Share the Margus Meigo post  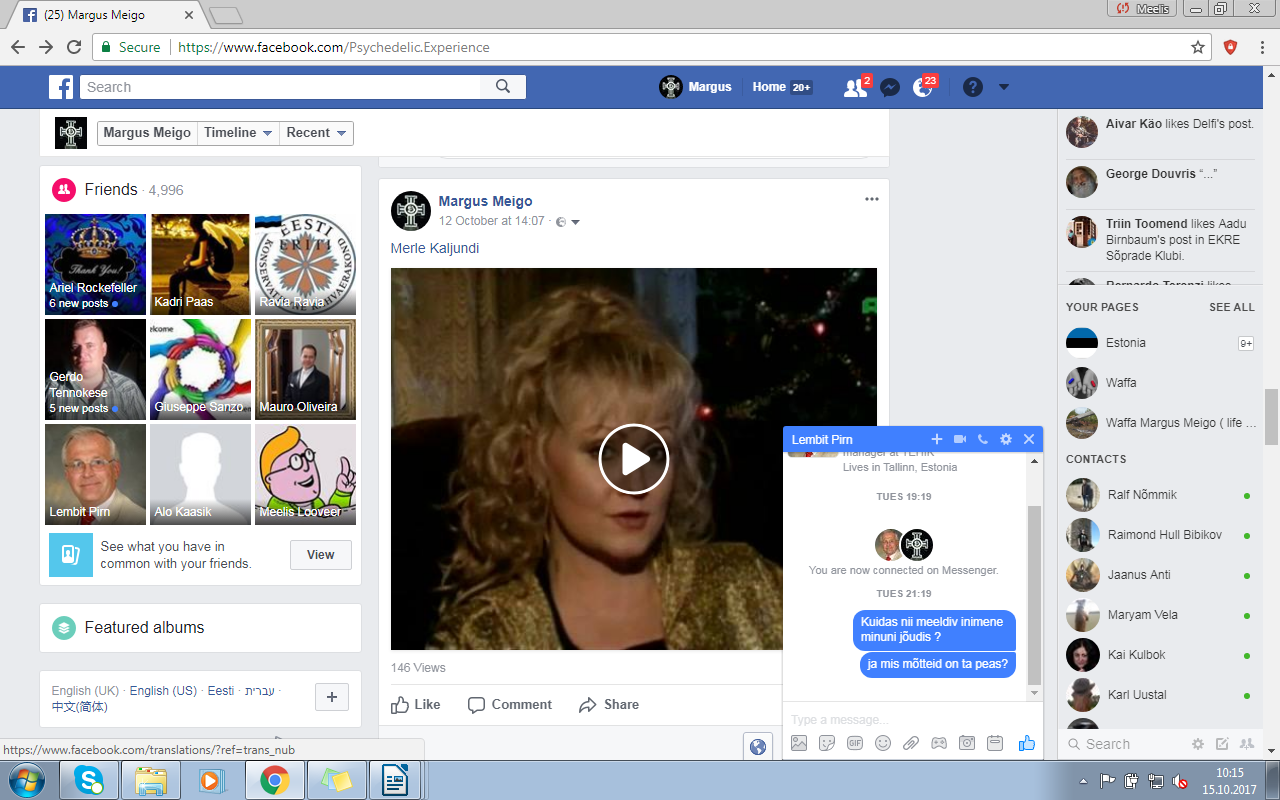coord(609,705)
